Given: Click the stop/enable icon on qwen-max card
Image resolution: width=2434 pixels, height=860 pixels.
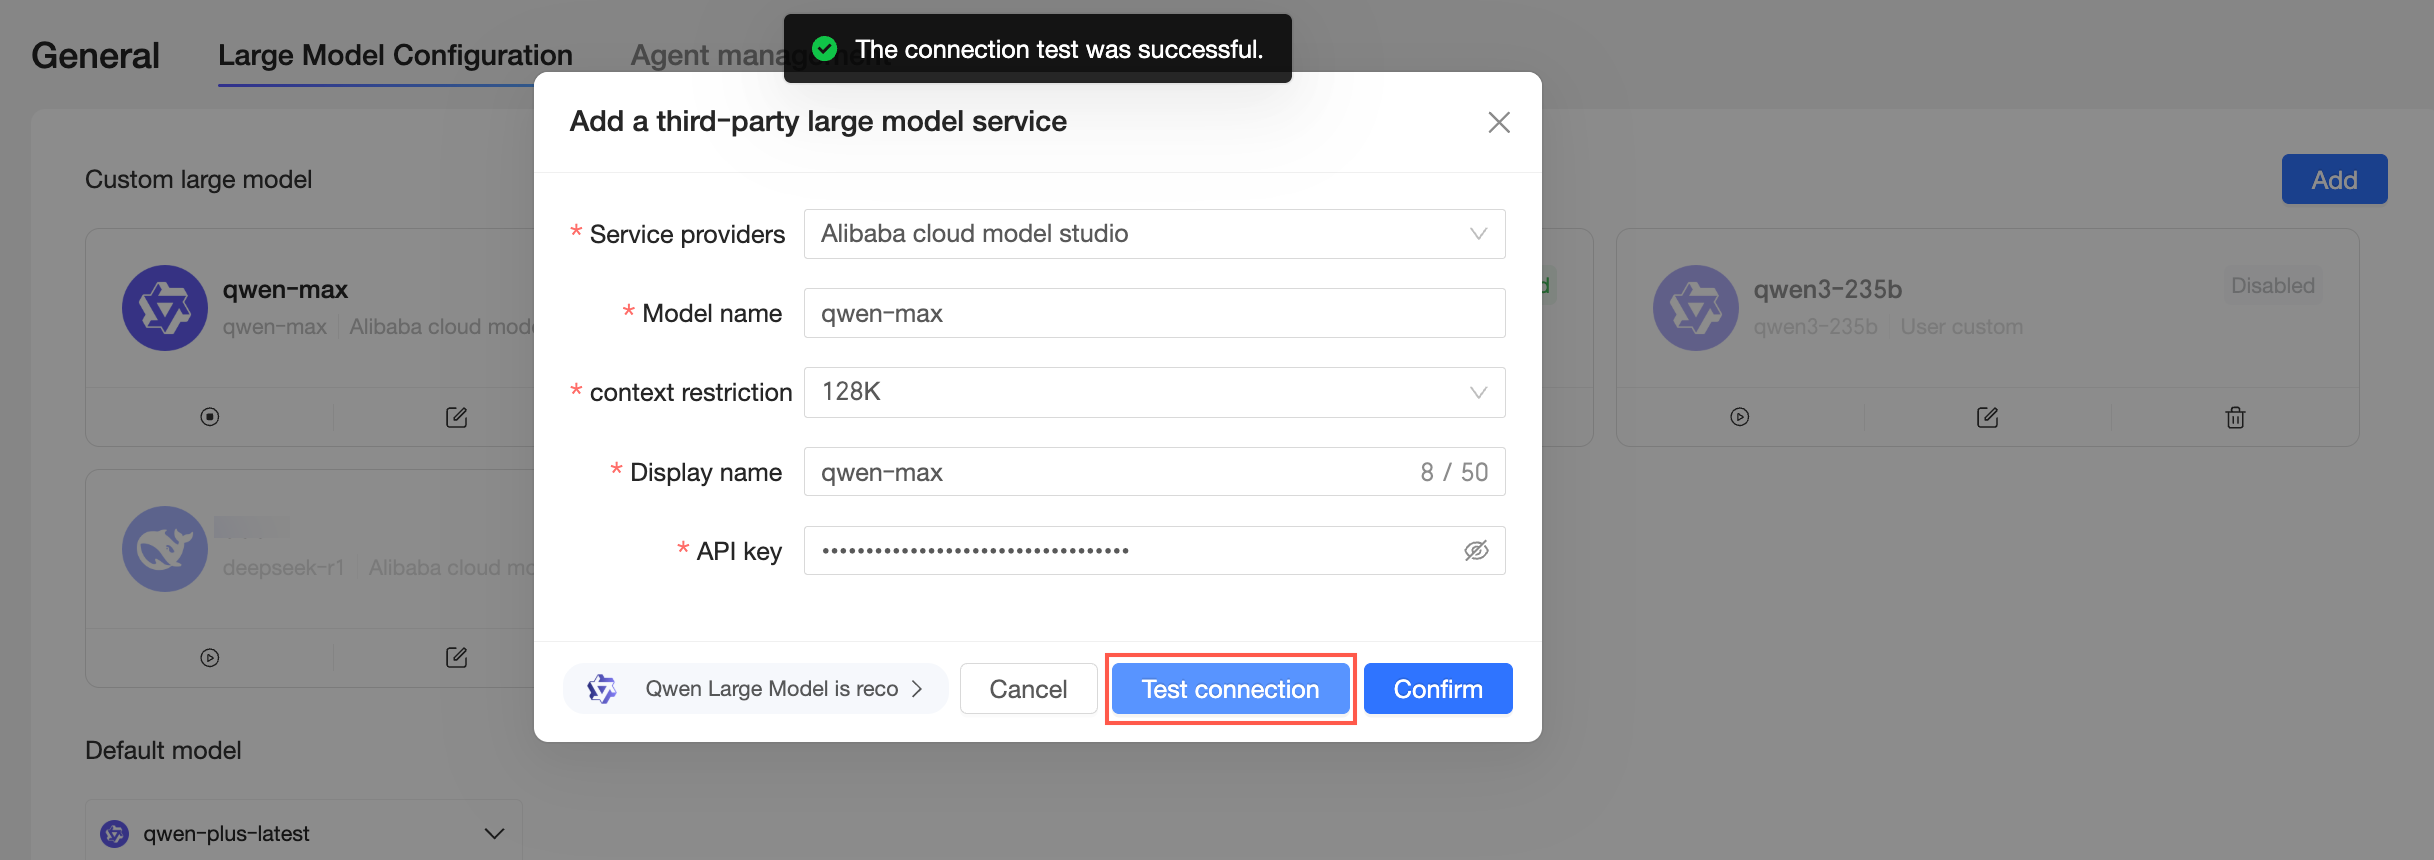Looking at the screenshot, I should pos(210,417).
